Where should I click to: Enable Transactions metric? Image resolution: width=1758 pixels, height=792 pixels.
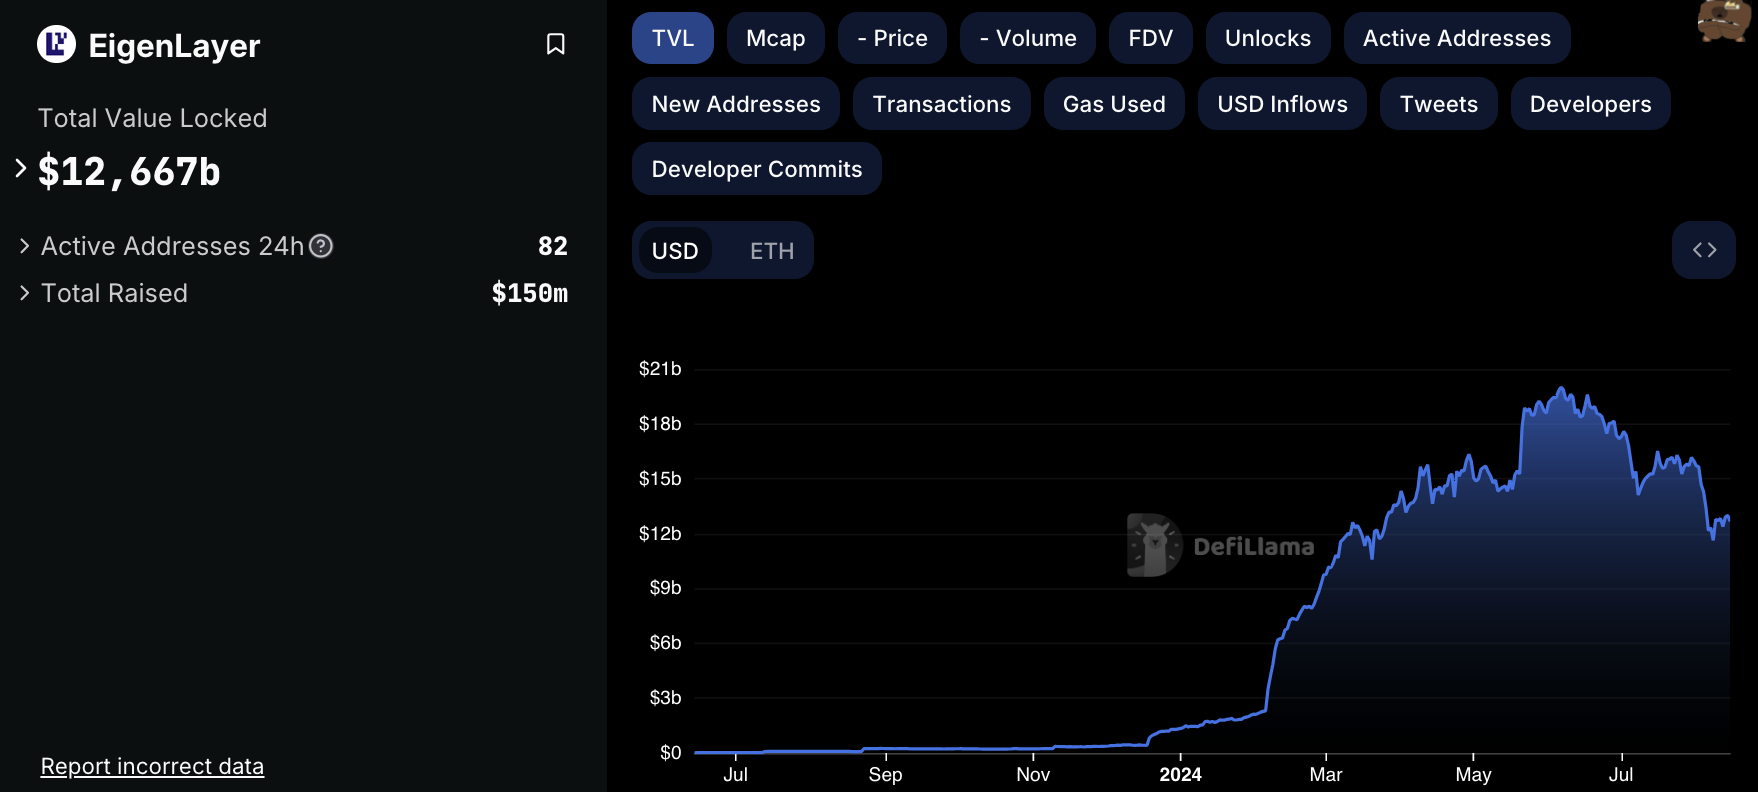[x=942, y=104]
